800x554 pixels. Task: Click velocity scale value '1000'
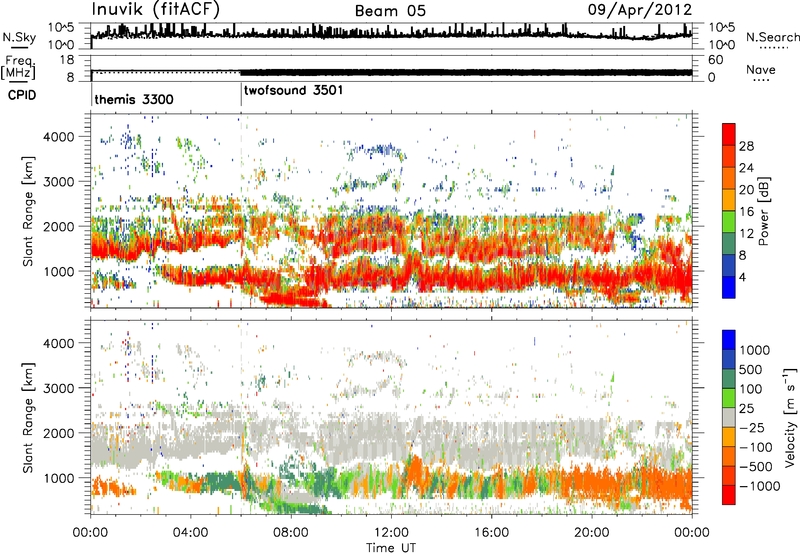[754, 350]
